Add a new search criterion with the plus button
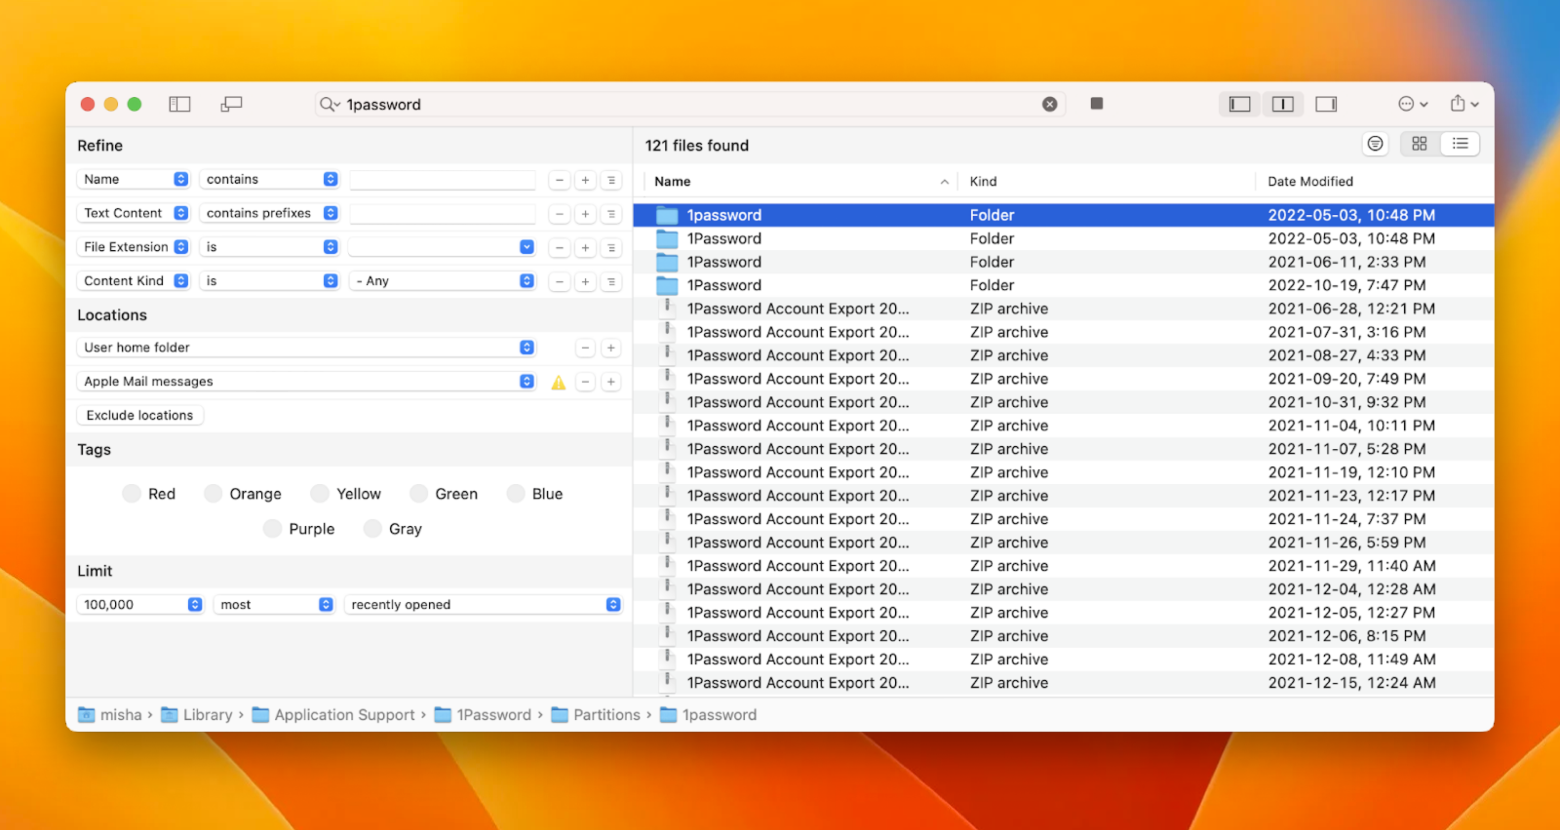The height and width of the screenshot is (830, 1560). [x=586, y=180]
